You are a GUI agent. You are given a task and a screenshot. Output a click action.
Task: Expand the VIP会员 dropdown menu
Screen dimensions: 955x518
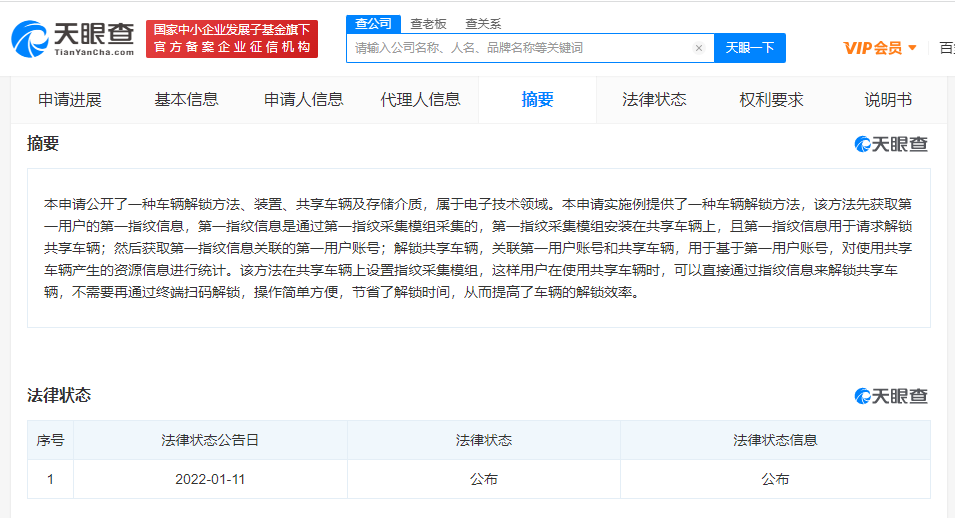point(880,48)
